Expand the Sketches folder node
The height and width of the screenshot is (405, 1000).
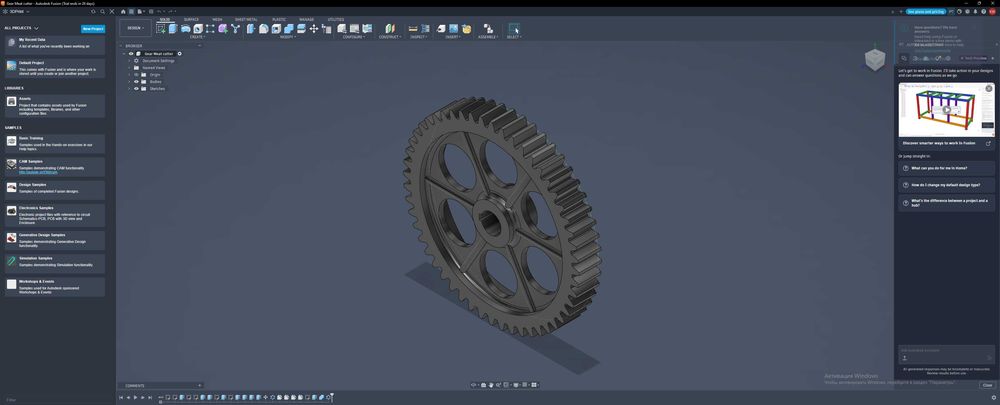(129, 89)
